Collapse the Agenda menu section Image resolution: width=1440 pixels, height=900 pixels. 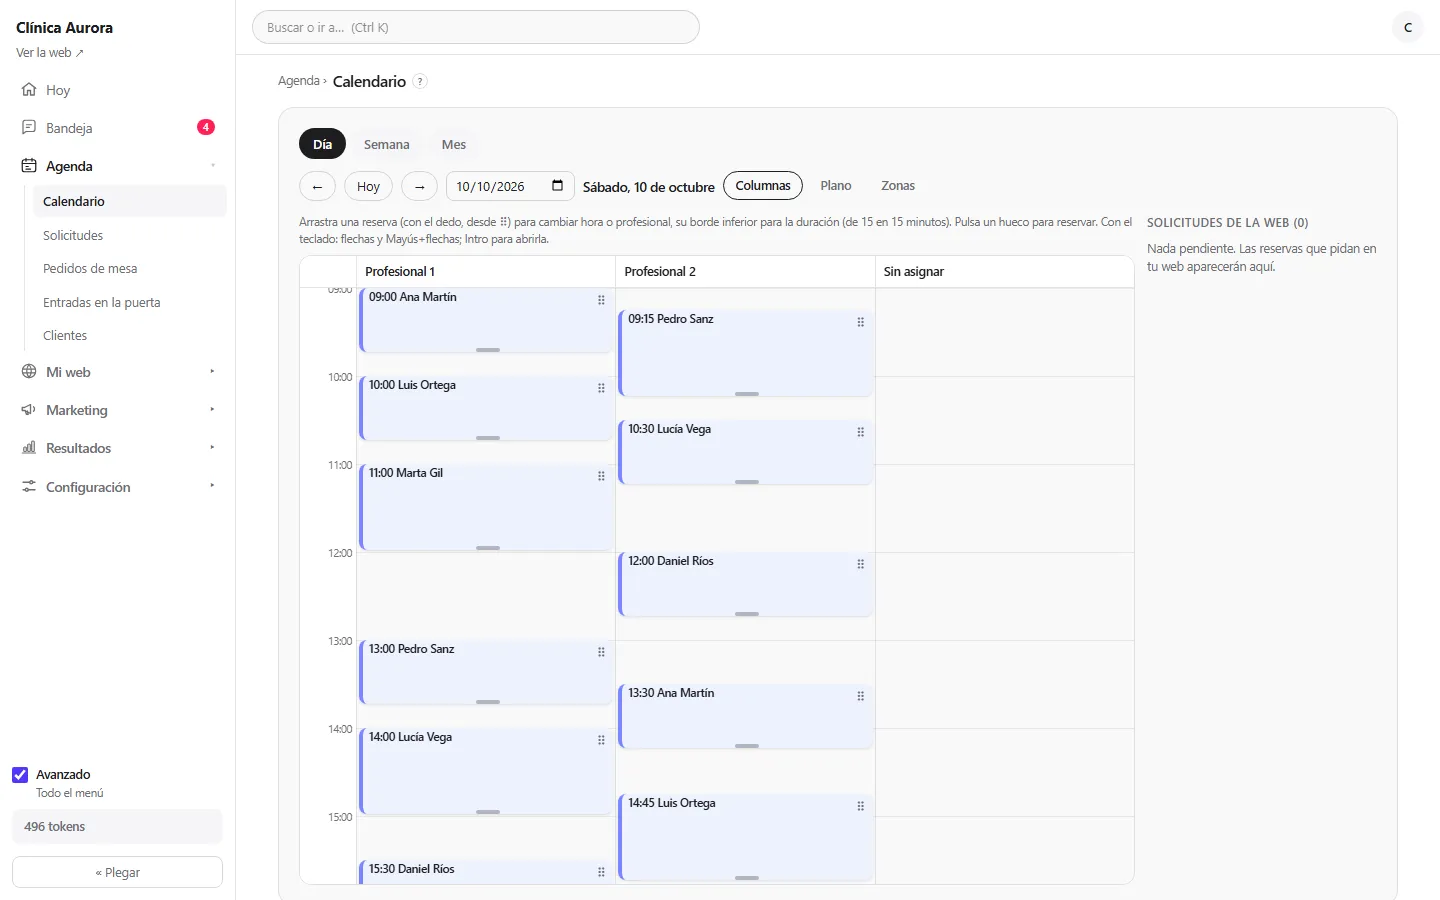212,166
